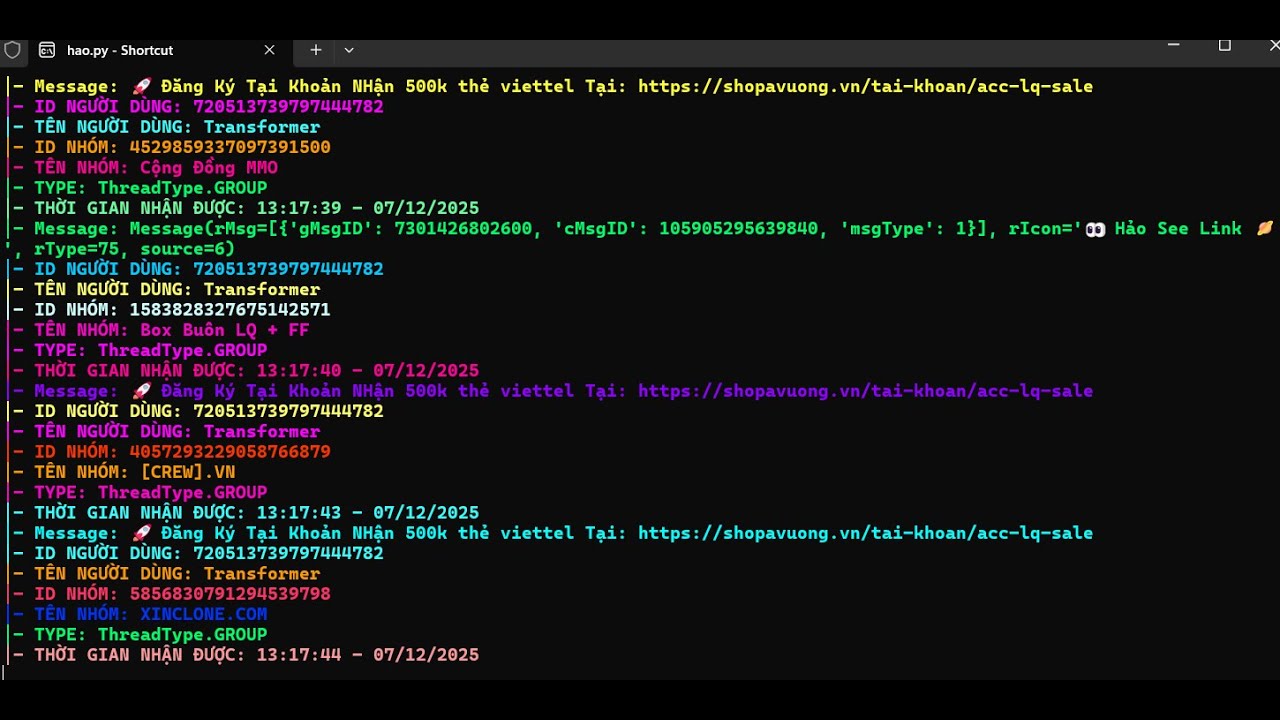1280x720 pixels.
Task: Click the purple shopavuong.vn message link
Action: click(x=865, y=391)
